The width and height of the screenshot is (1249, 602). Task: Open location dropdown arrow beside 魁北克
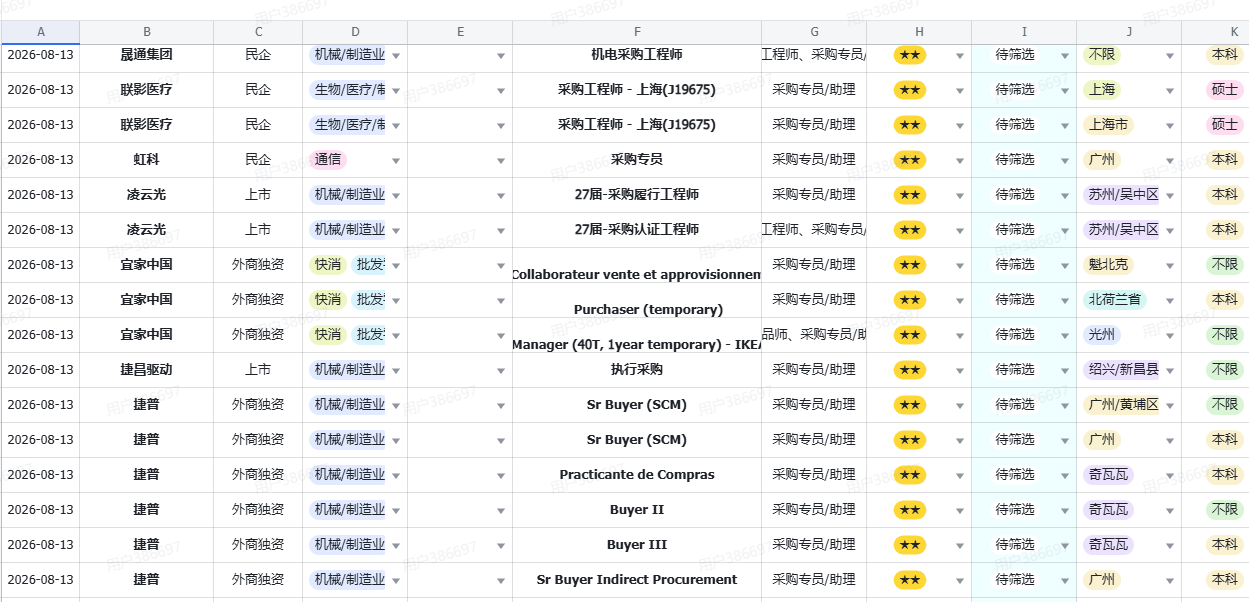coord(1170,266)
